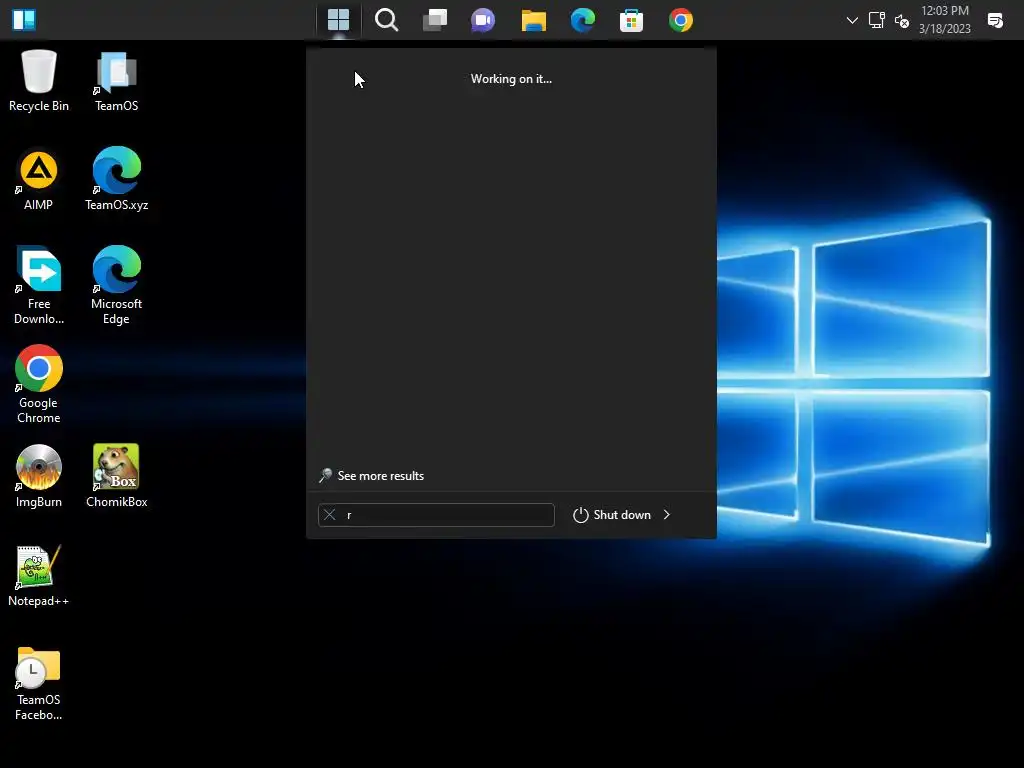Open the Windows Start button in taskbar

coord(338,20)
